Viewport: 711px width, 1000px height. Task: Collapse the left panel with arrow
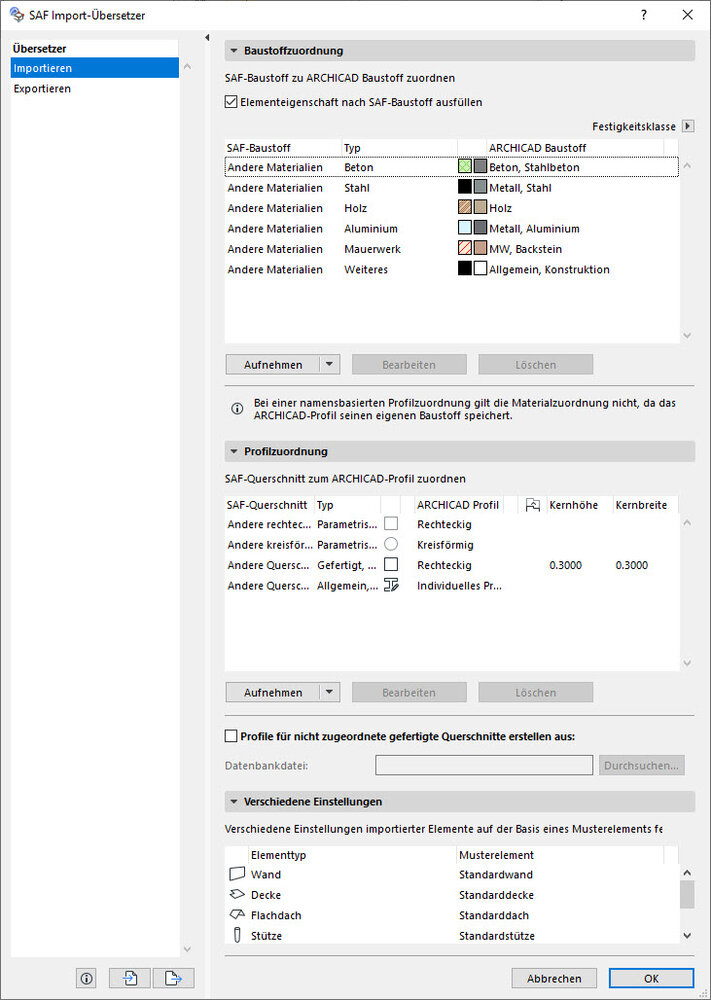click(x=207, y=38)
